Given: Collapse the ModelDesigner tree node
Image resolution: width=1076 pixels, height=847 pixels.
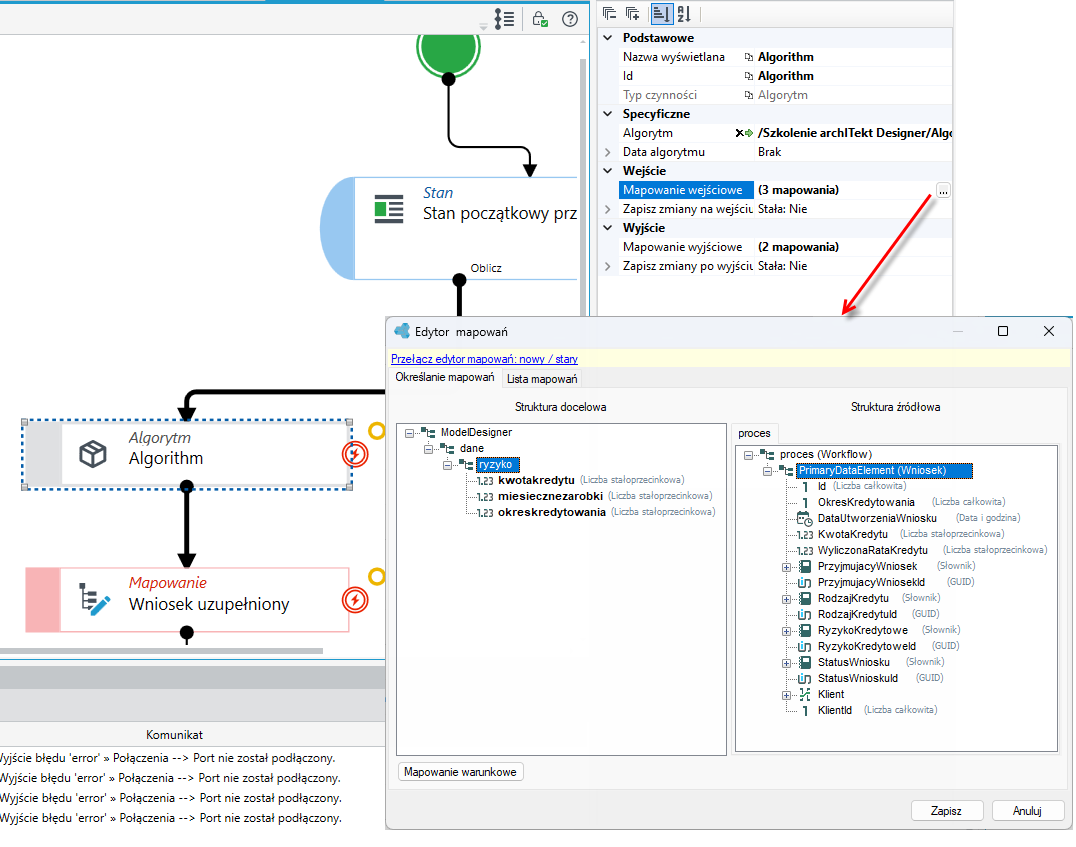Looking at the screenshot, I should click(x=410, y=433).
